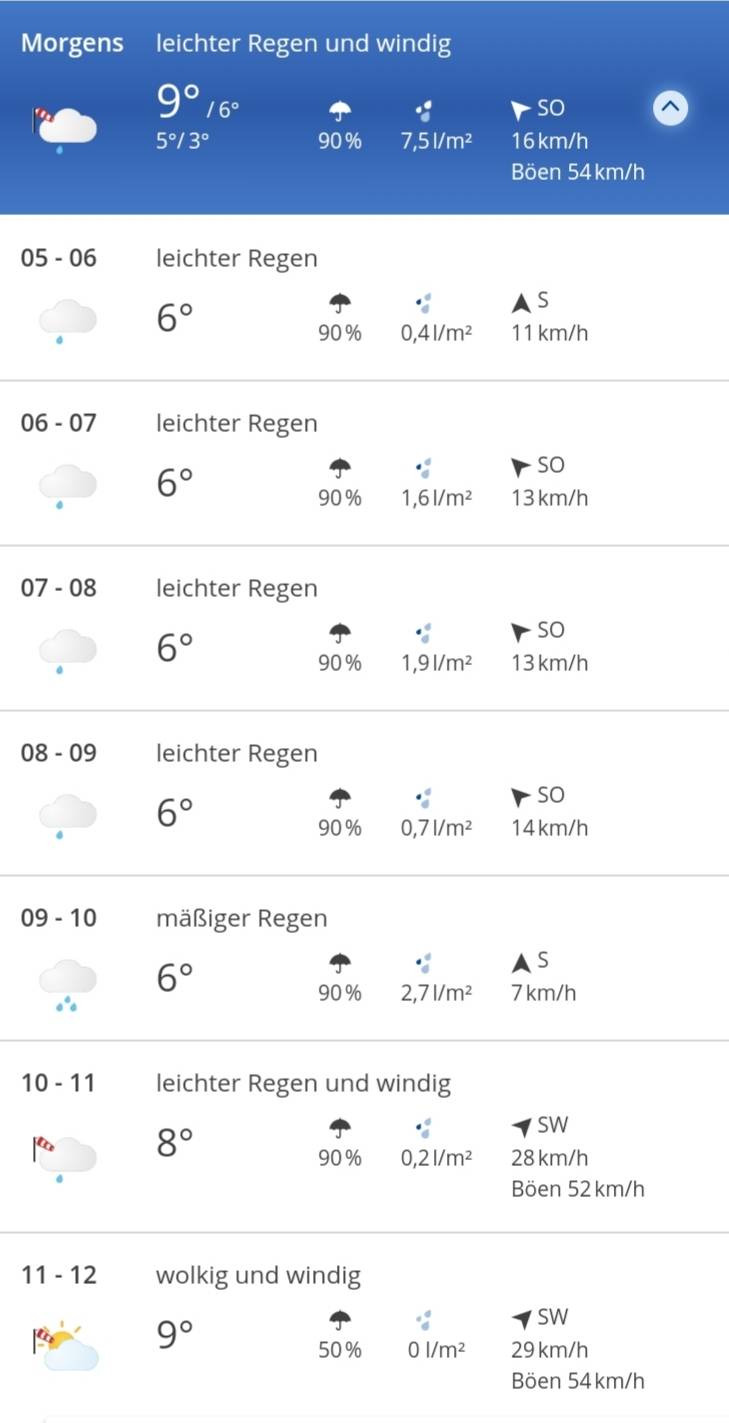Select the 05 - 06 hourly time label
This screenshot has width=729, height=1423.
click(59, 258)
